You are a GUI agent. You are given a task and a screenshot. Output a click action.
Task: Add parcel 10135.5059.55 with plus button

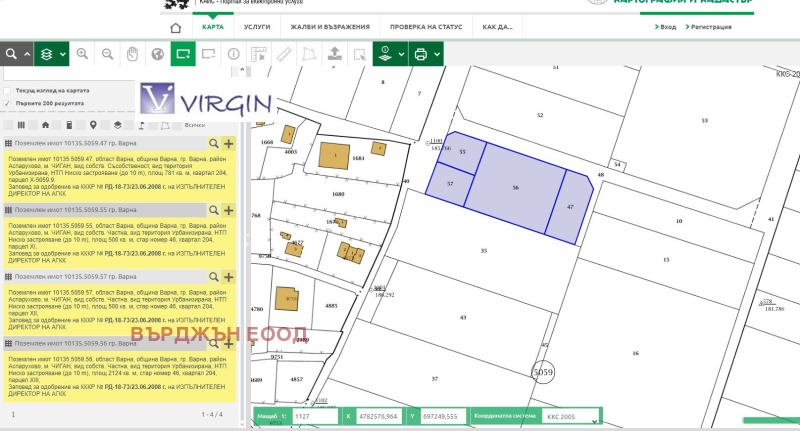[229, 210]
